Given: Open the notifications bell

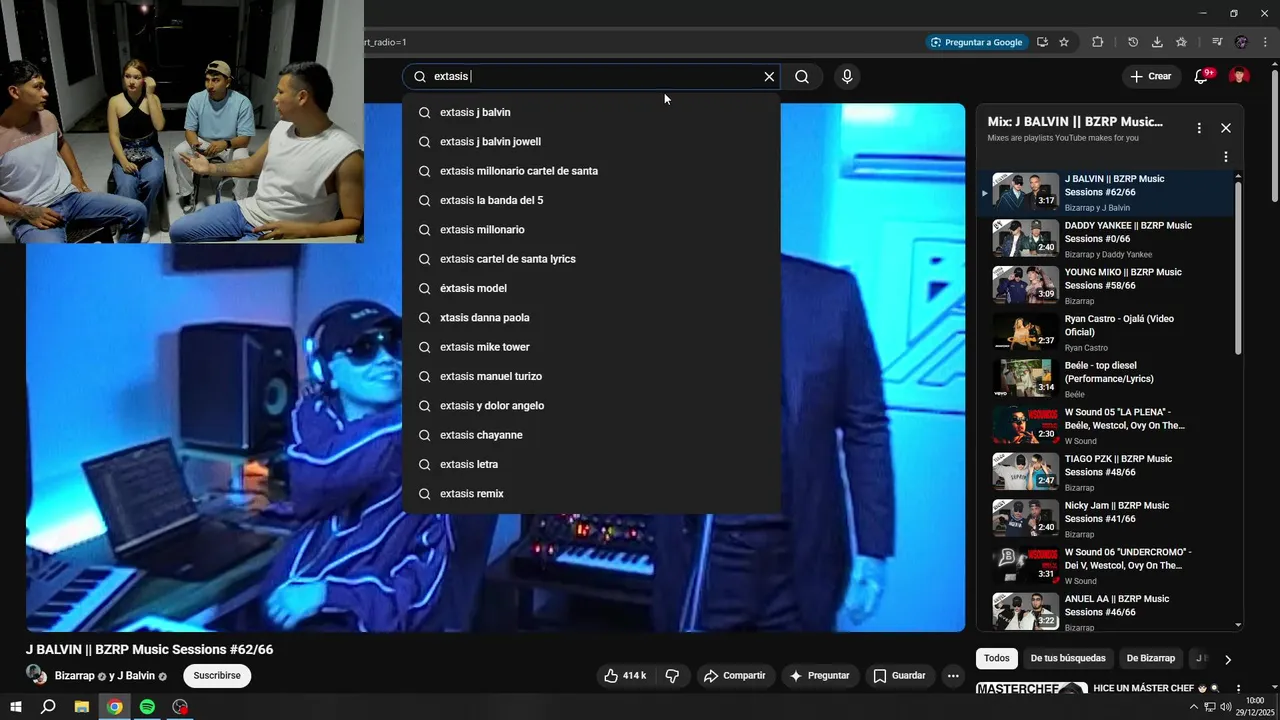Looking at the screenshot, I should point(1202,77).
